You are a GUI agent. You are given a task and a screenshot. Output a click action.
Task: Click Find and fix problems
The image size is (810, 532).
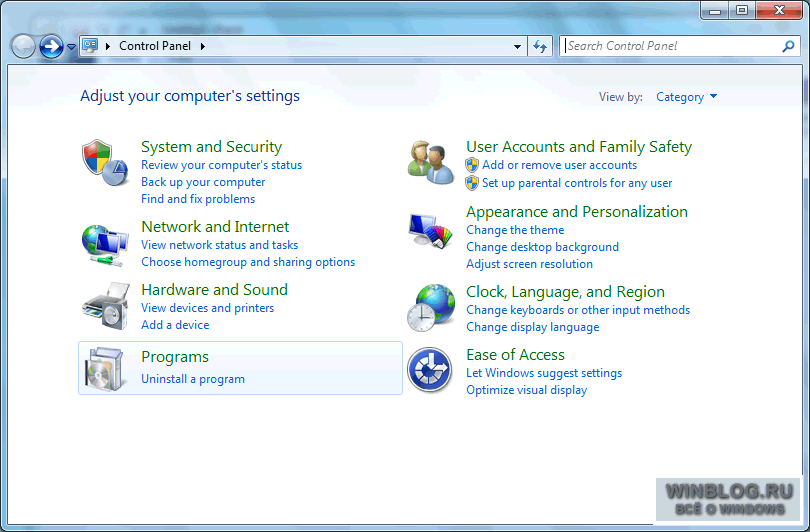198,199
